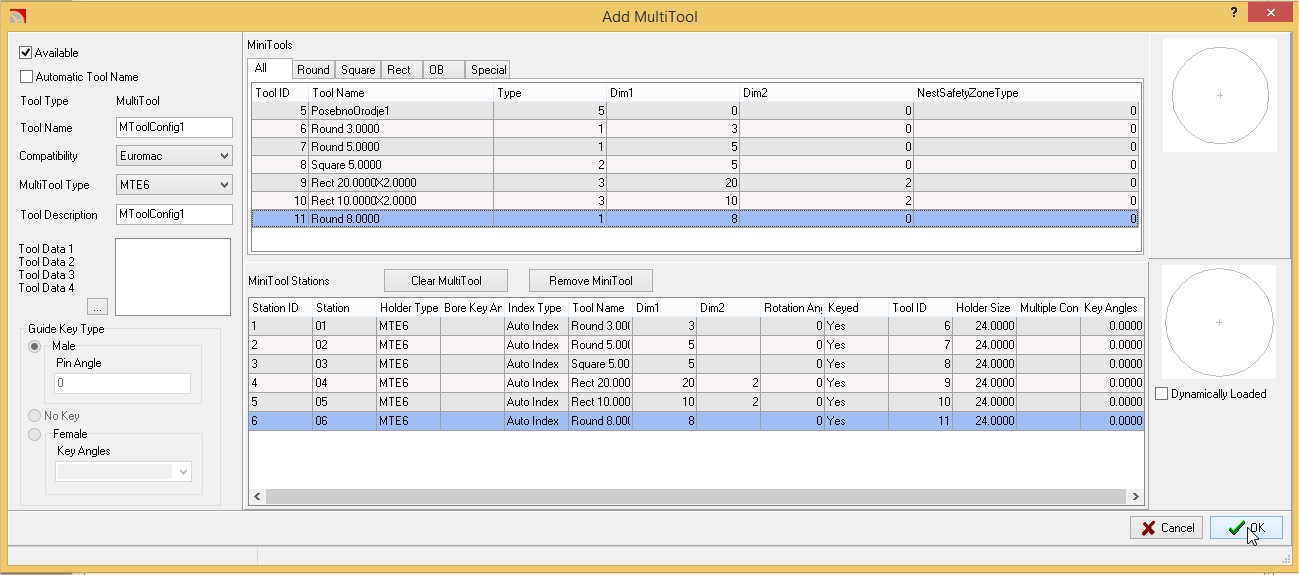The image size is (1299, 575).
Task: Switch to the Round minitools tab
Action: (x=313, y=70)
